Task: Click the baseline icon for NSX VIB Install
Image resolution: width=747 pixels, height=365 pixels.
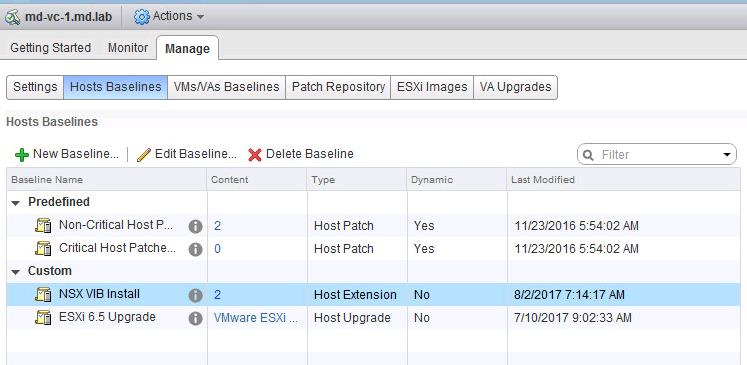Action: tap(43, 295)
